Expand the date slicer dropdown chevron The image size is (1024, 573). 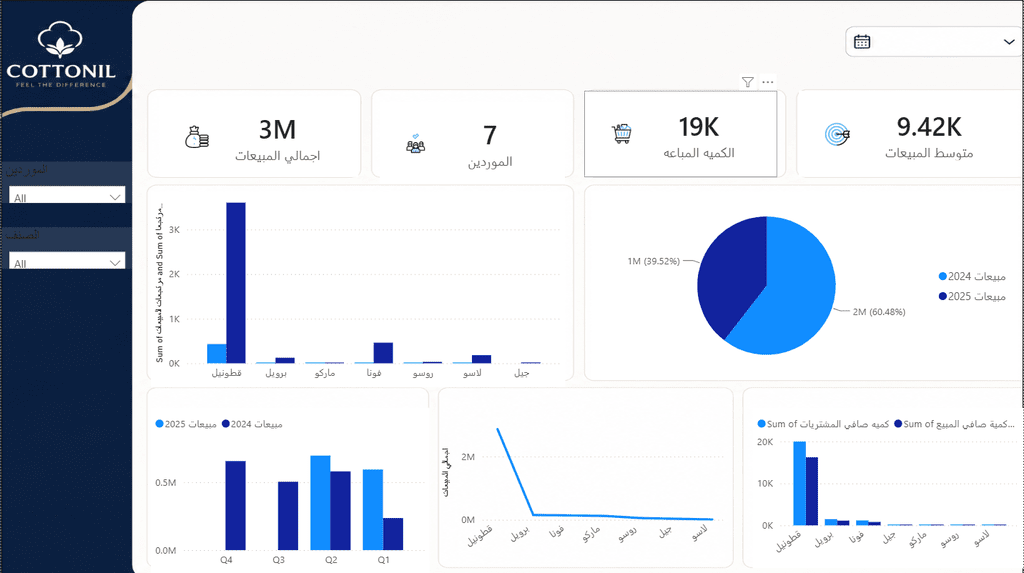[x=1009, y=42]
